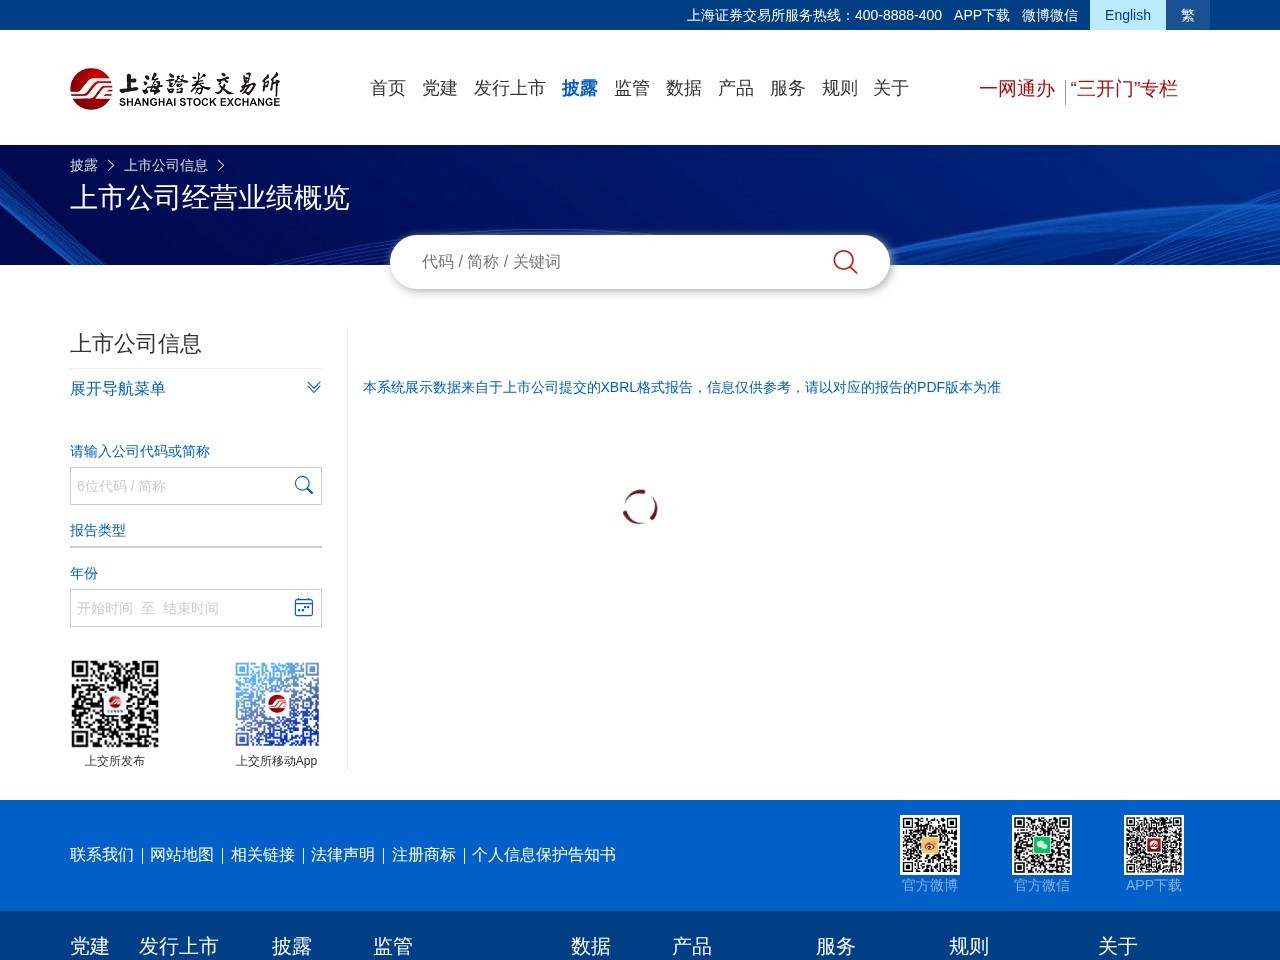Click the 披露 breadcrumb link
Screen dimensions: 1280x960
(x=84, y=165)
